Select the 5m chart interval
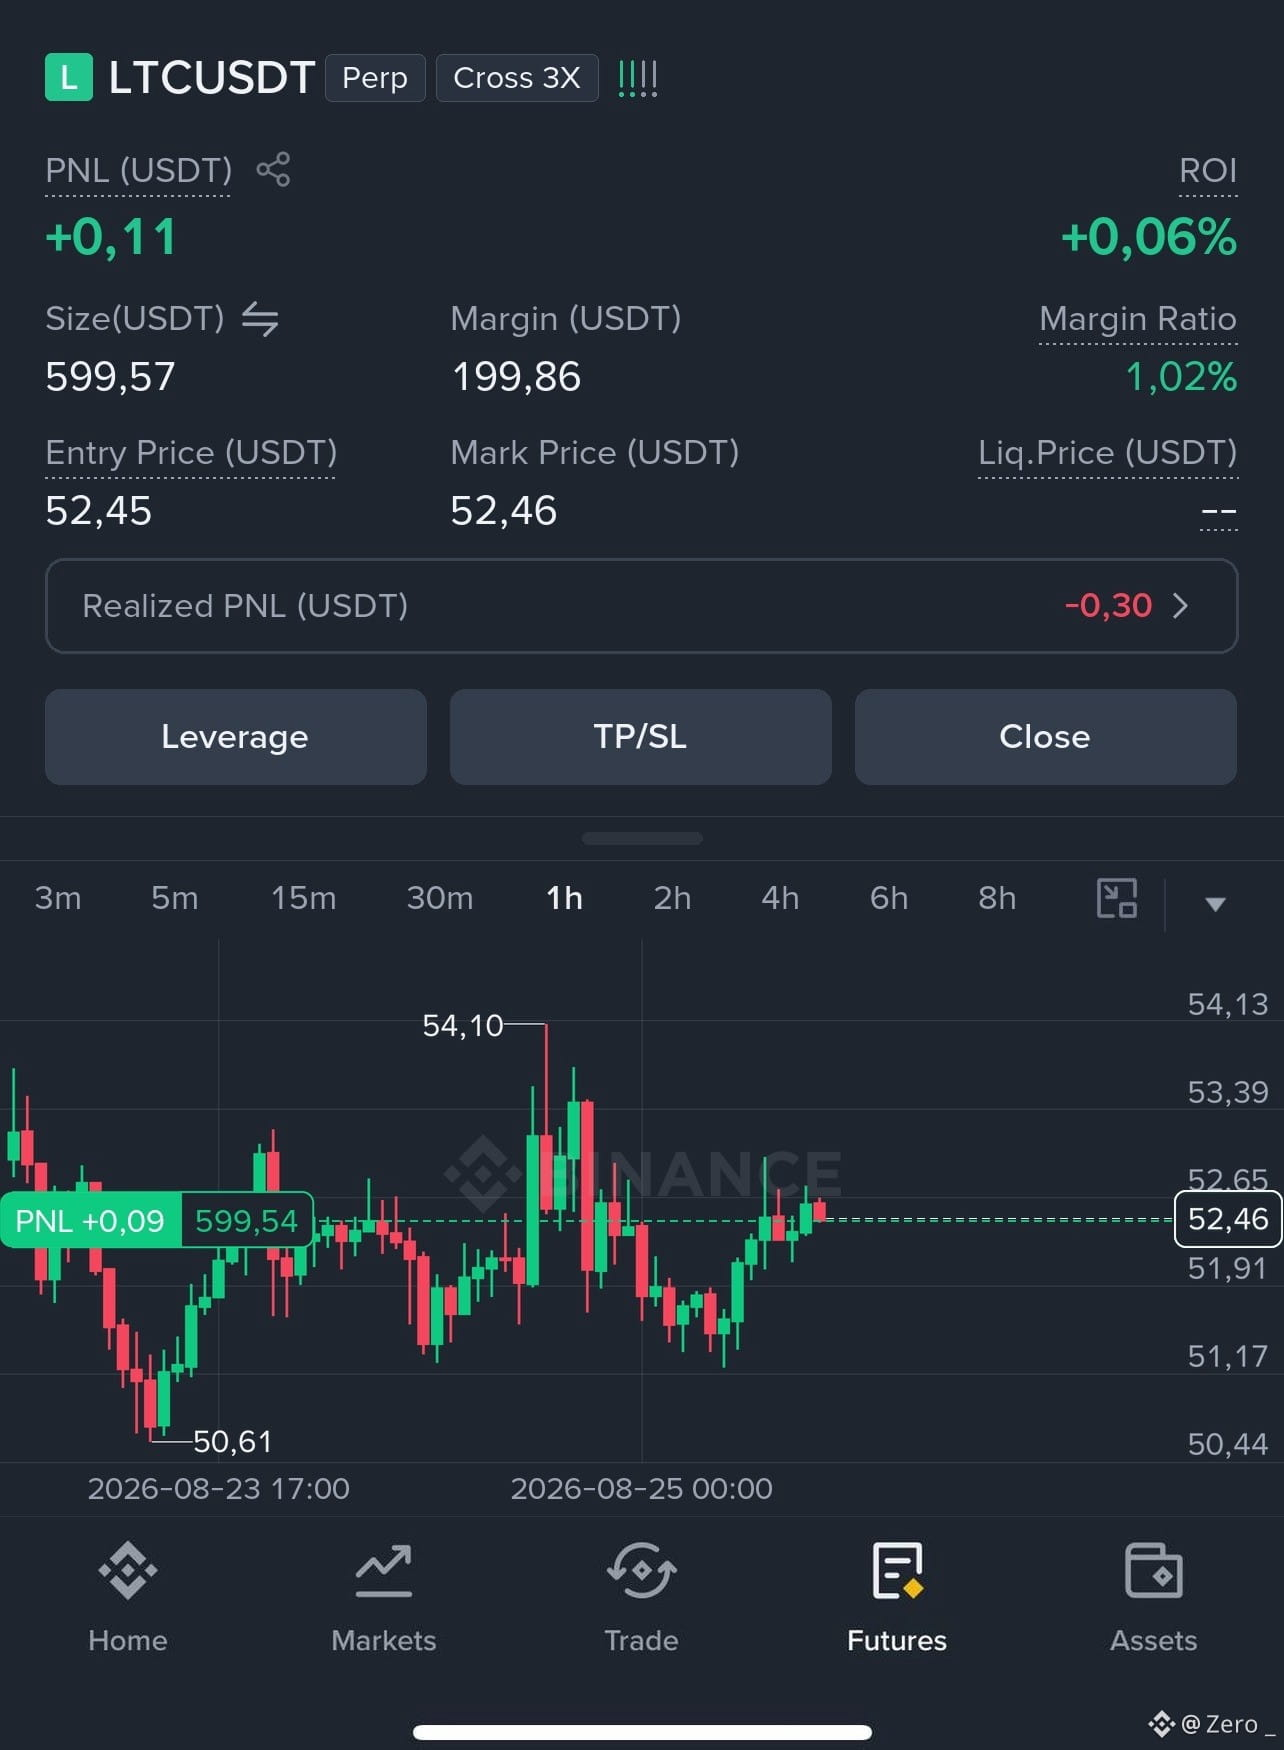Viewport: 1284px width, 1750px height. [x=175, y=898]
